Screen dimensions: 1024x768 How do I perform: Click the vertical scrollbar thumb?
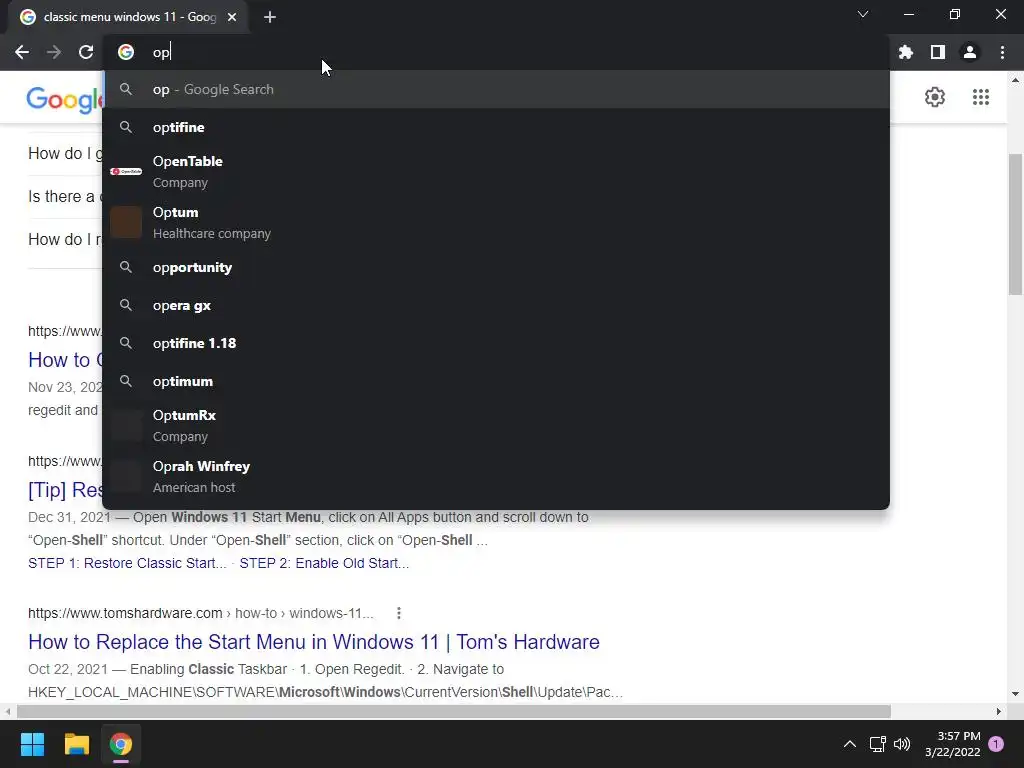(x=1015, y=224)
